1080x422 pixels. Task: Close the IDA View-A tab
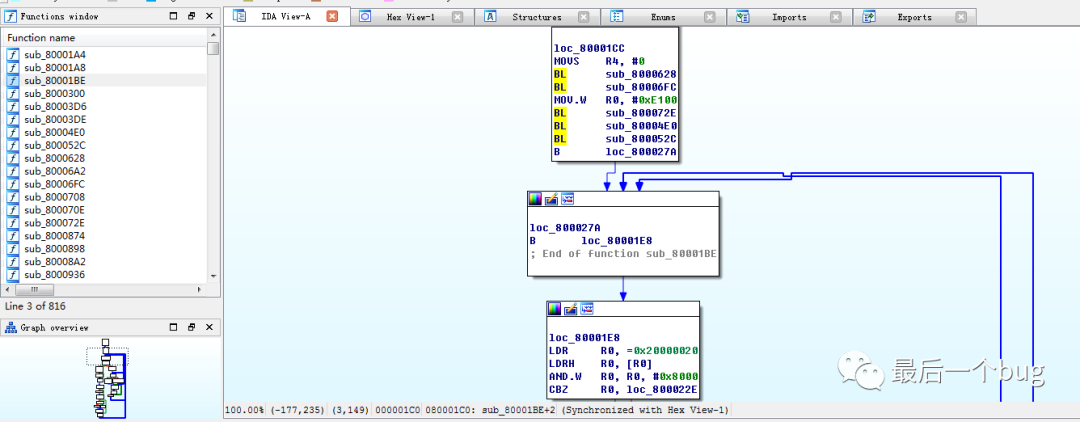332,17
